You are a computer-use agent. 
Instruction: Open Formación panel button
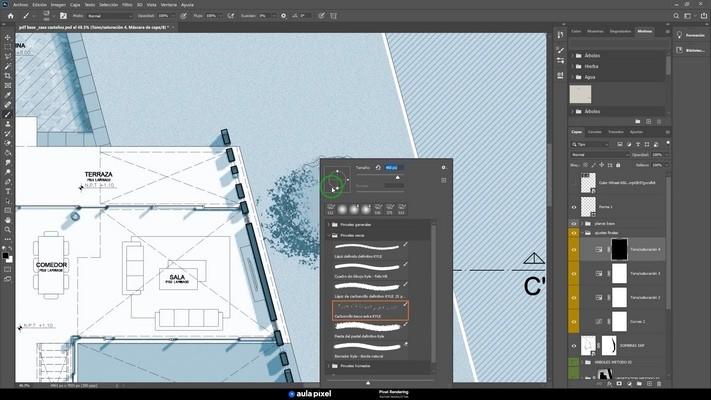pyautogui.click(x=691, y=35)
